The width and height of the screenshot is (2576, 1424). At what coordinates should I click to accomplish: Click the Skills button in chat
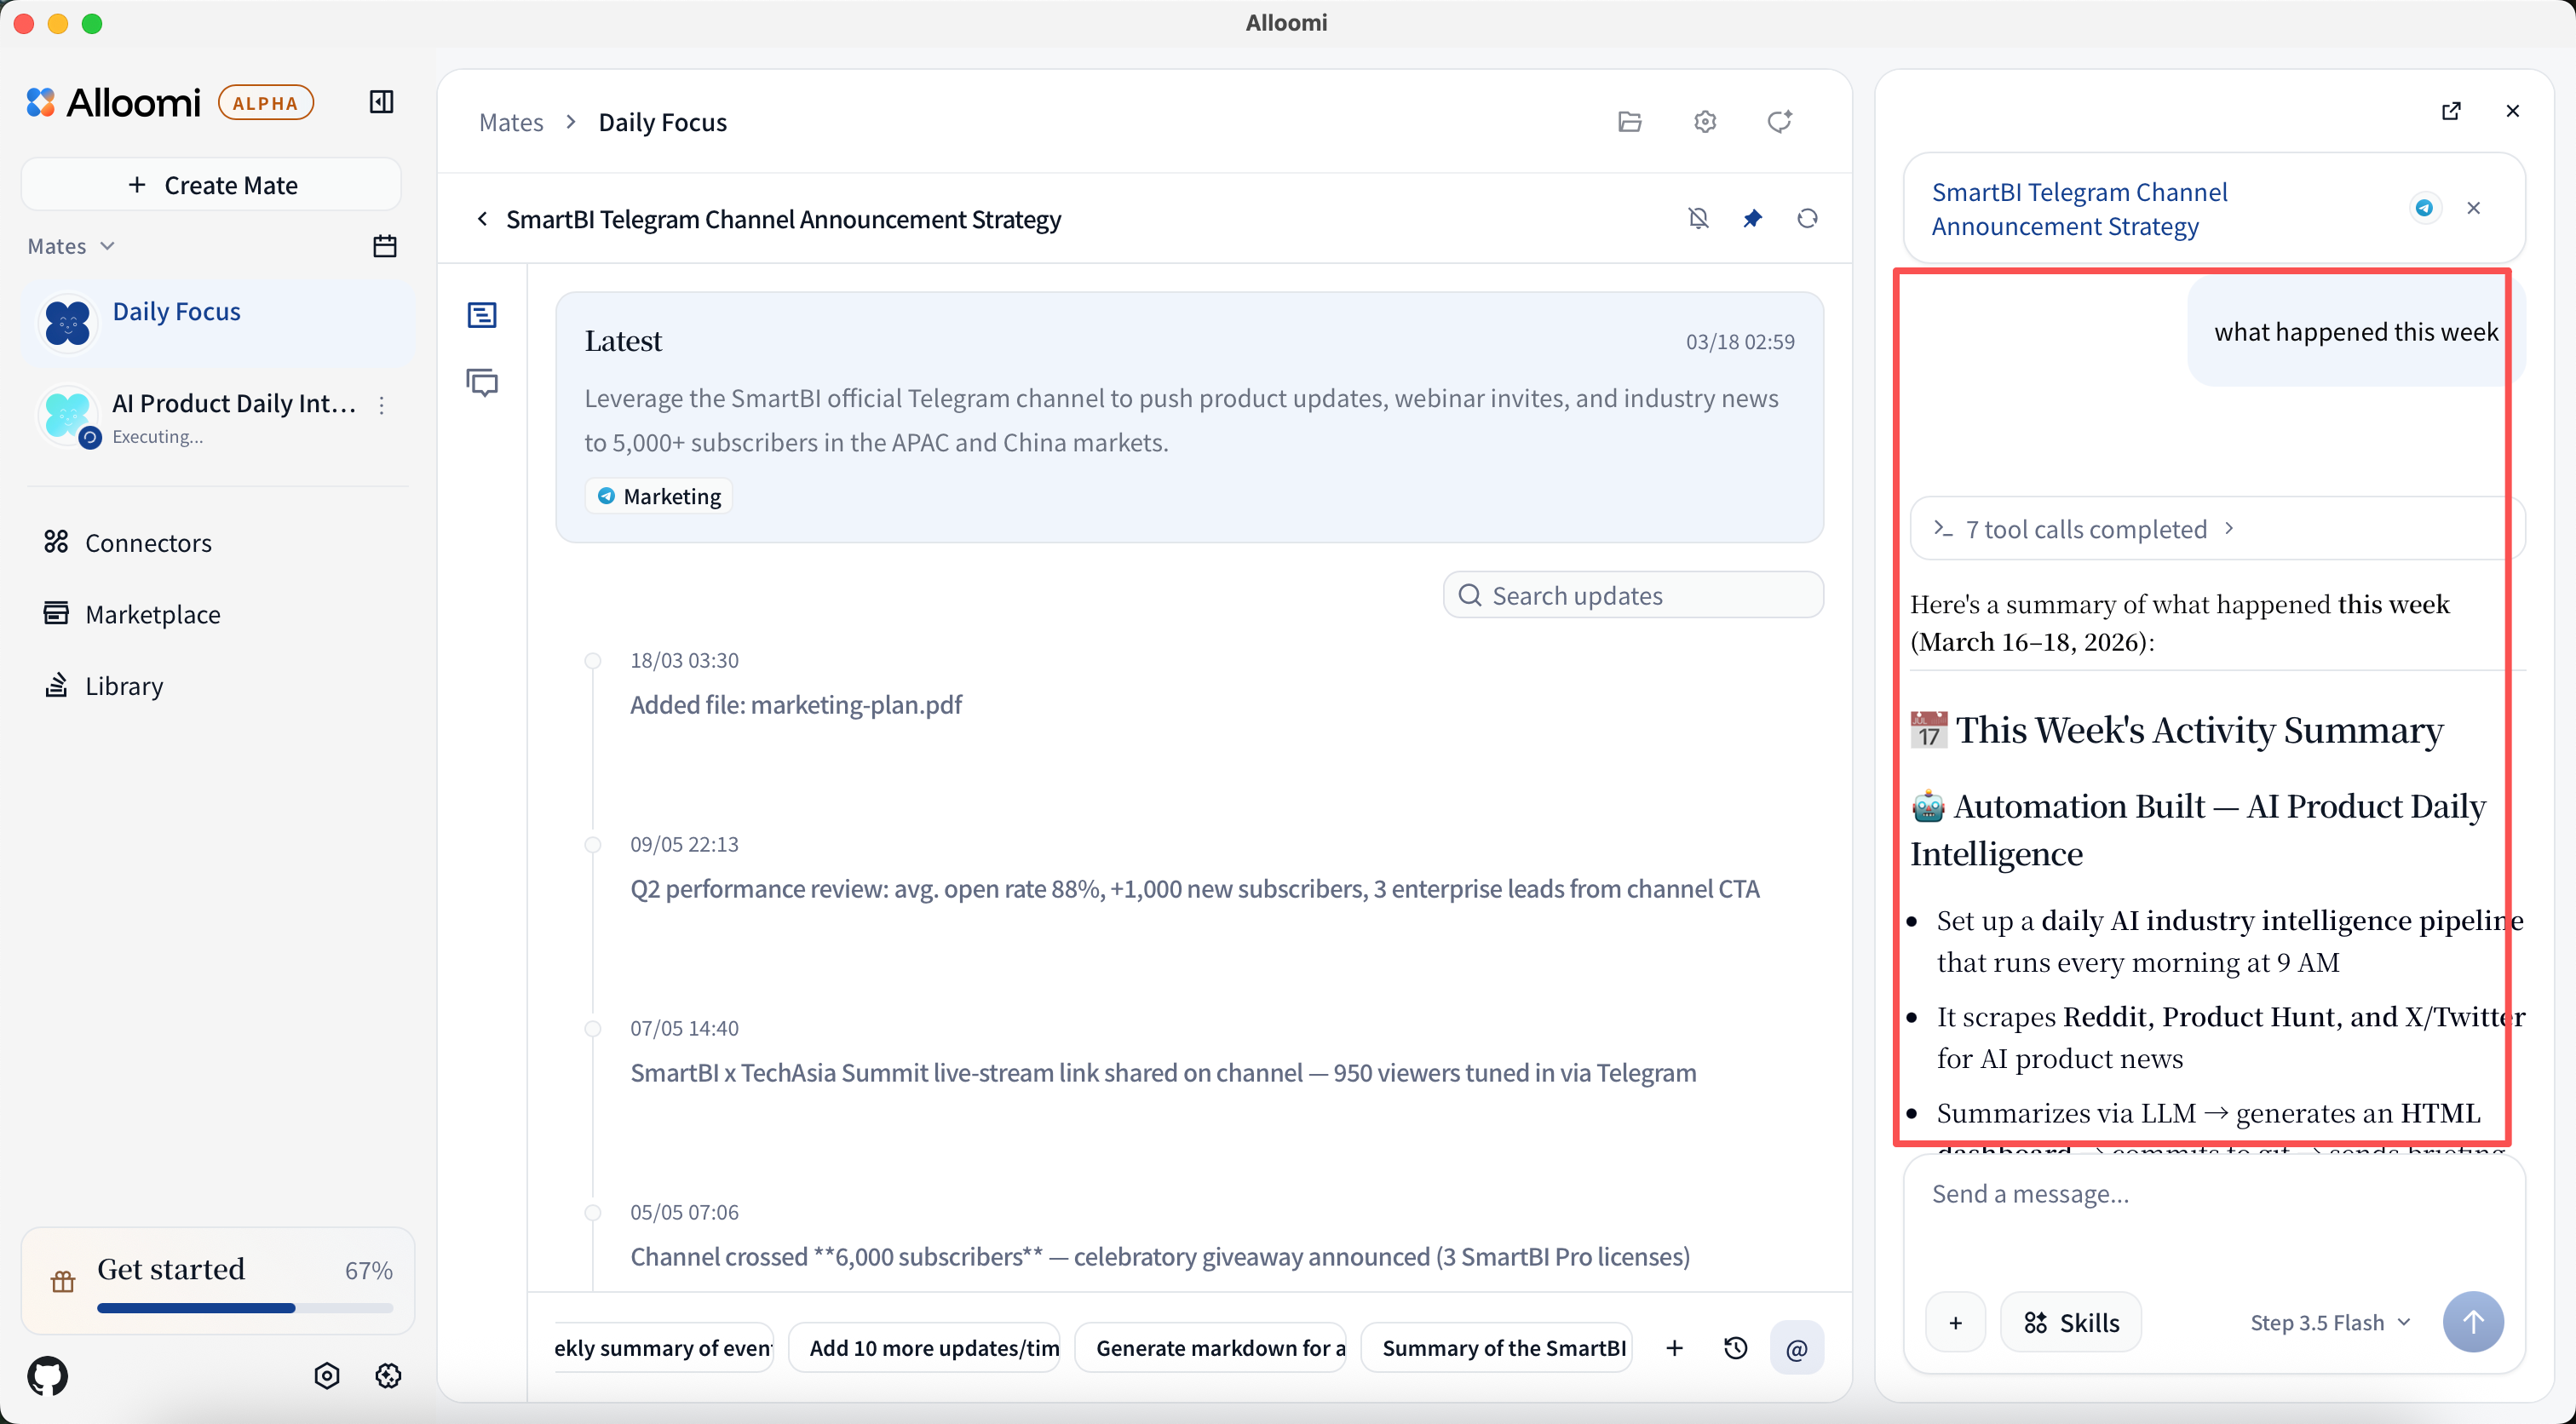coord(2071,1322)
